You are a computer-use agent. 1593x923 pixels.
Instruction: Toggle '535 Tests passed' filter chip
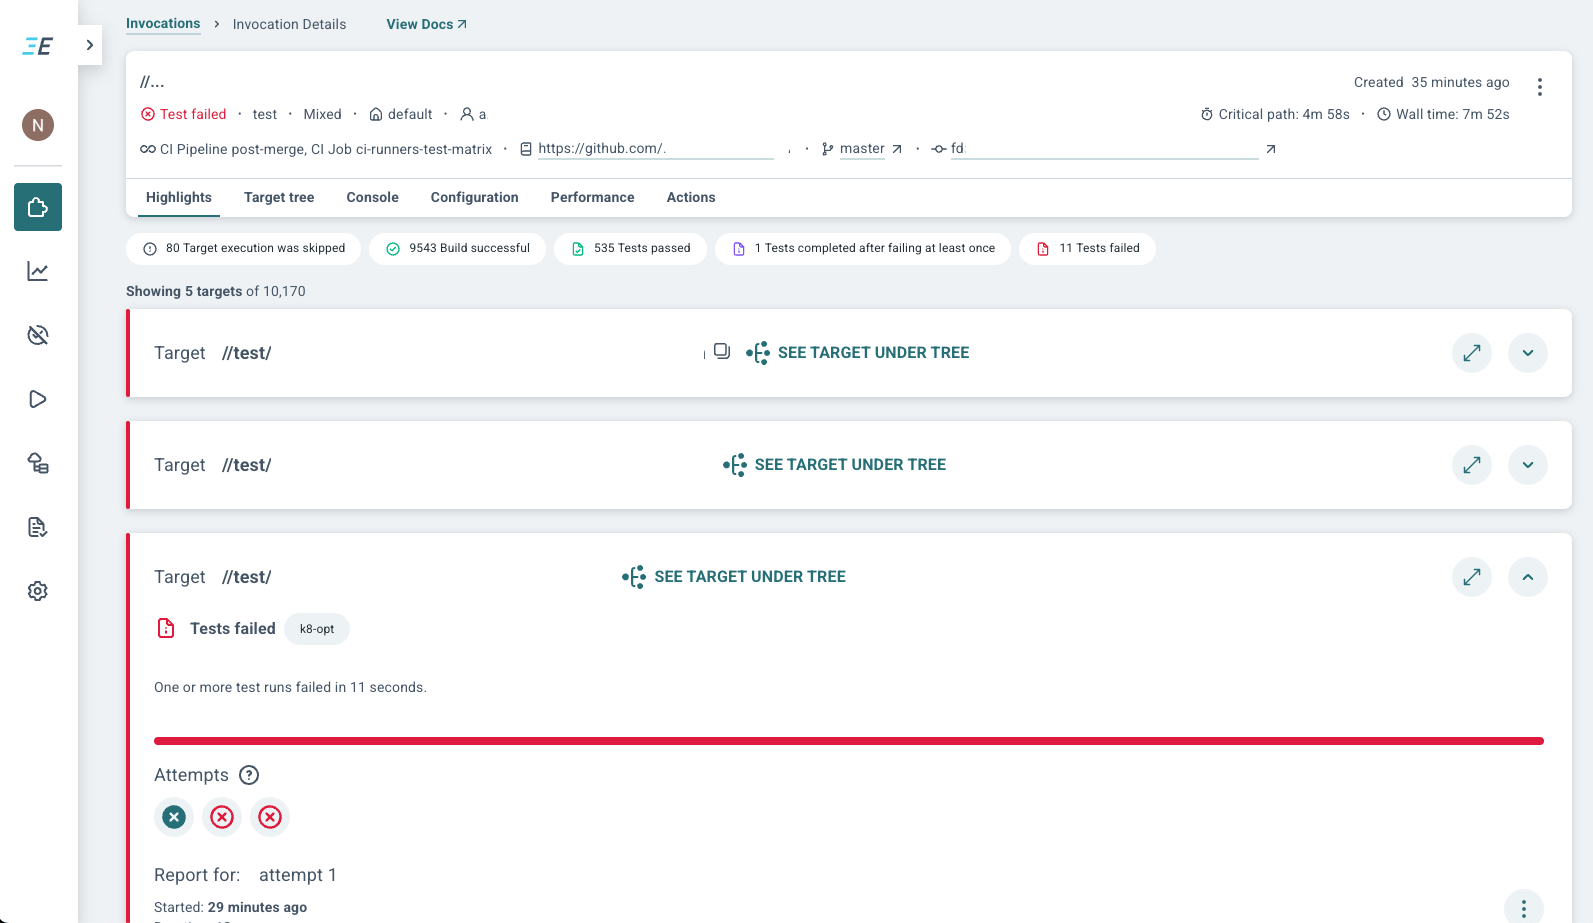point(631,248)
